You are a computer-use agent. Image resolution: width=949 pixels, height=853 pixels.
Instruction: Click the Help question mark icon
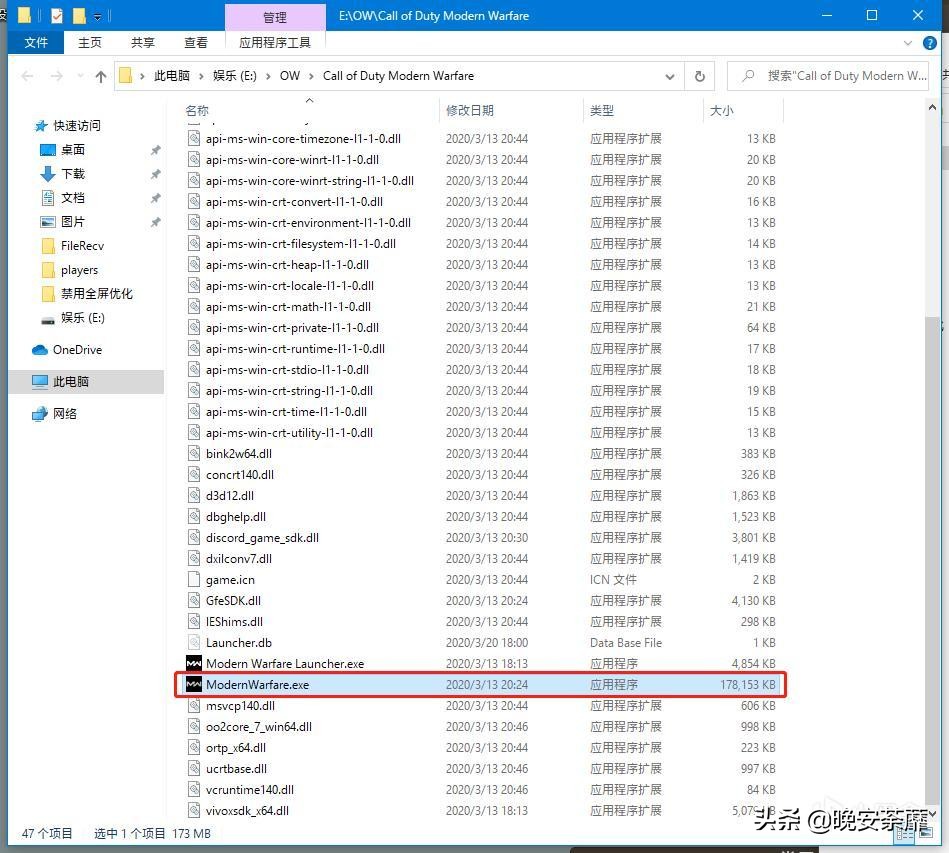(x=931, y=43)
